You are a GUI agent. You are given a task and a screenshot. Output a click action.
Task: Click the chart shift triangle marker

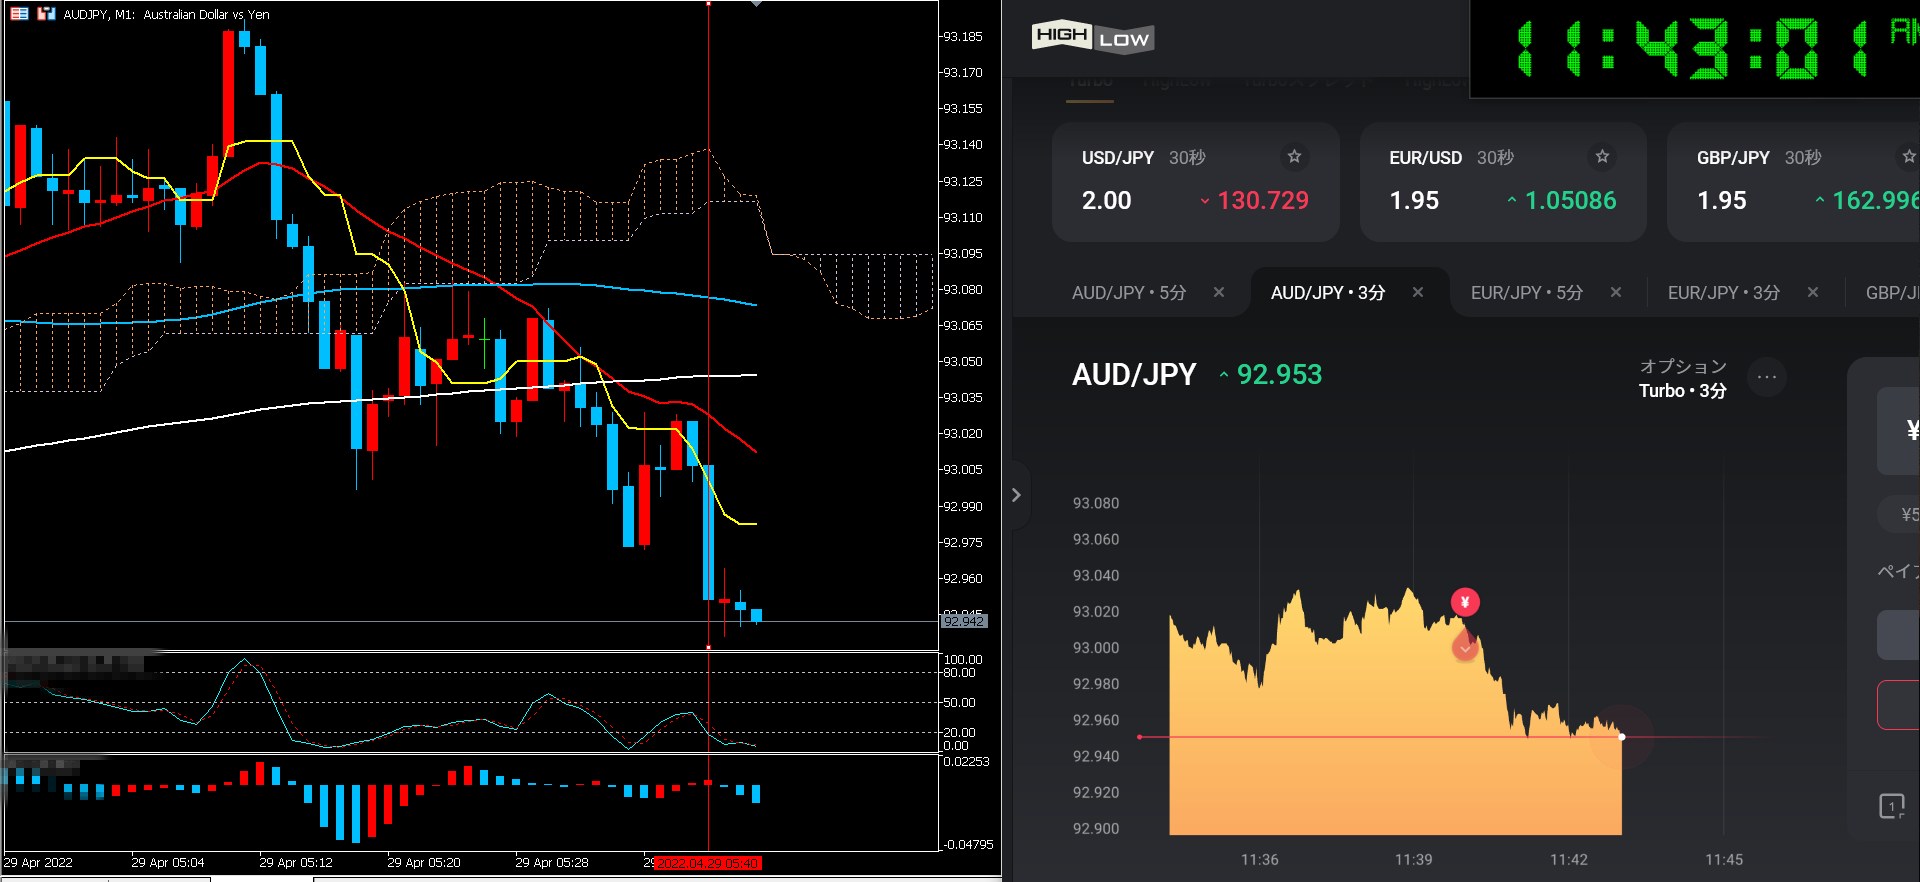(x=756, y=4)
